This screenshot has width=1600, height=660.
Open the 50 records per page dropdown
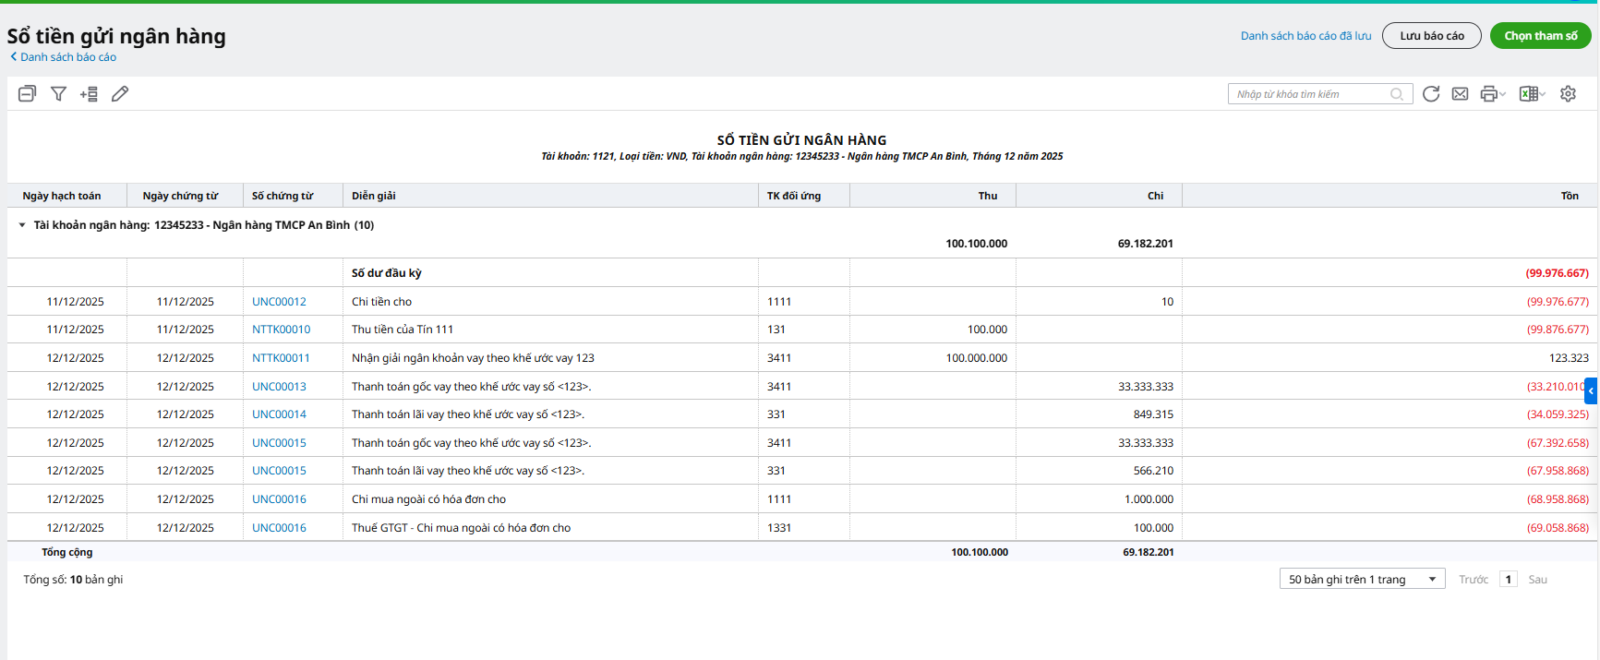pos(1361,579)
